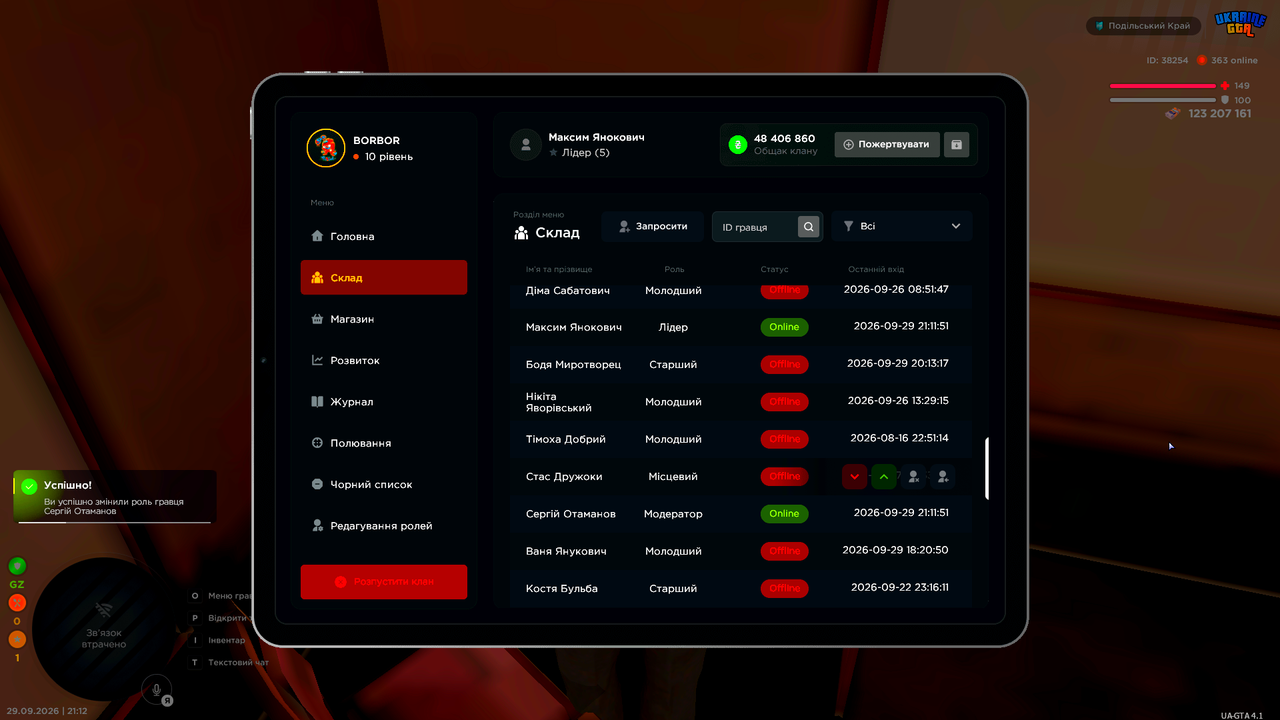
Task: Go to the Розвиток section
Action: (x=384, y=360)
